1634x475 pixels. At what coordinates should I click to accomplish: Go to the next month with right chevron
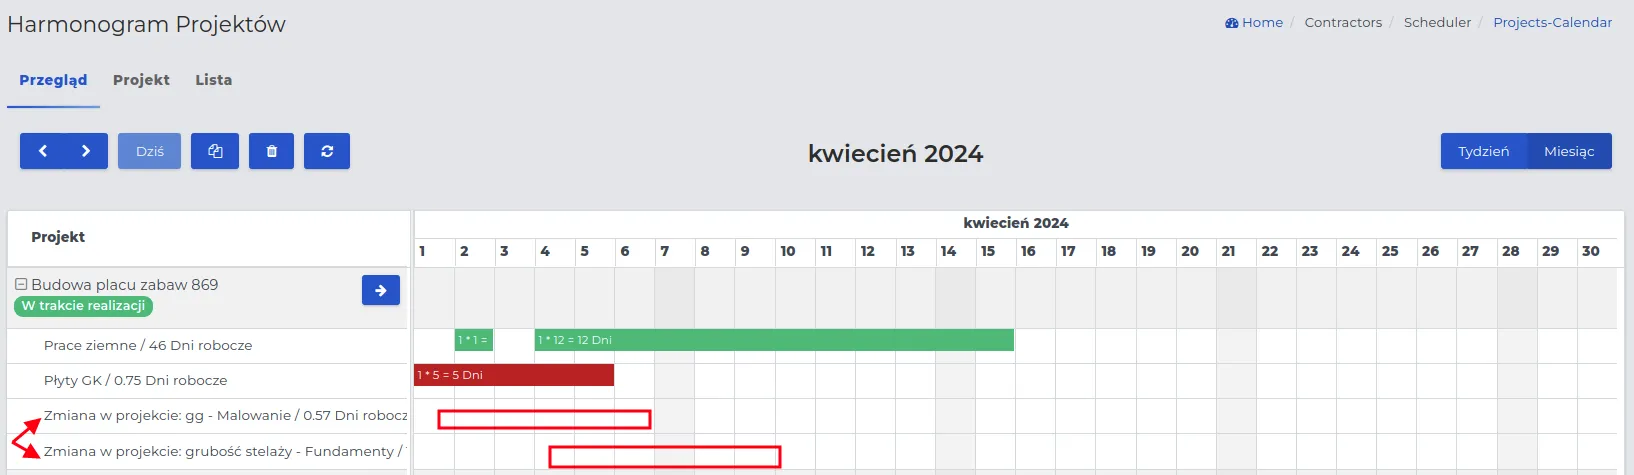pos(86,151)
